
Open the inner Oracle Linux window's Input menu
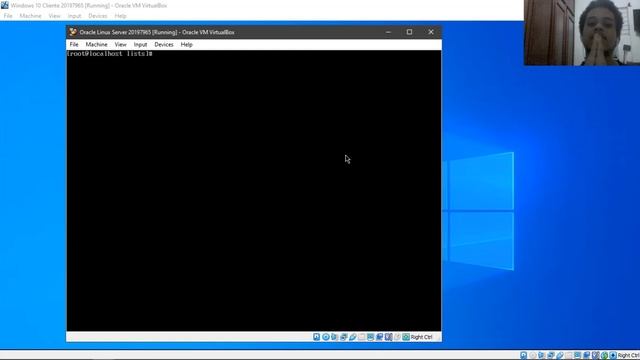[140, 44]
